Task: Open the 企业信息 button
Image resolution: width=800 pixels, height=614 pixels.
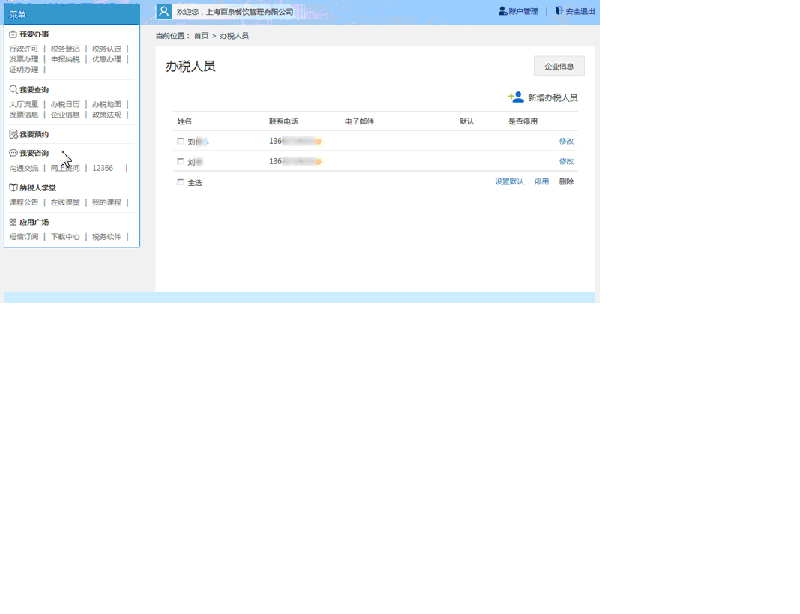Action: (x=559, y=66)
